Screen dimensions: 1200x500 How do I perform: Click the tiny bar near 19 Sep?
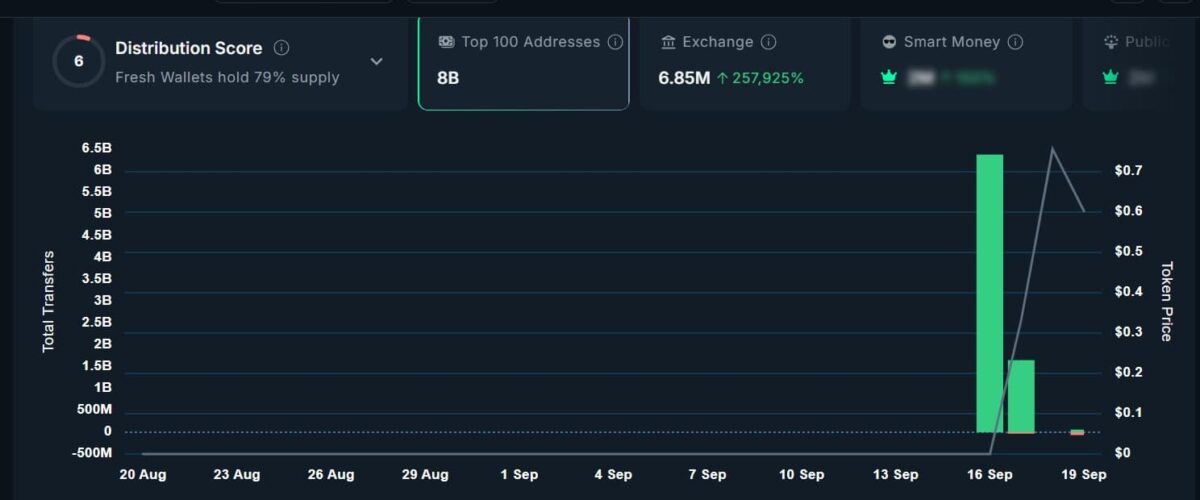point(1077,432)
